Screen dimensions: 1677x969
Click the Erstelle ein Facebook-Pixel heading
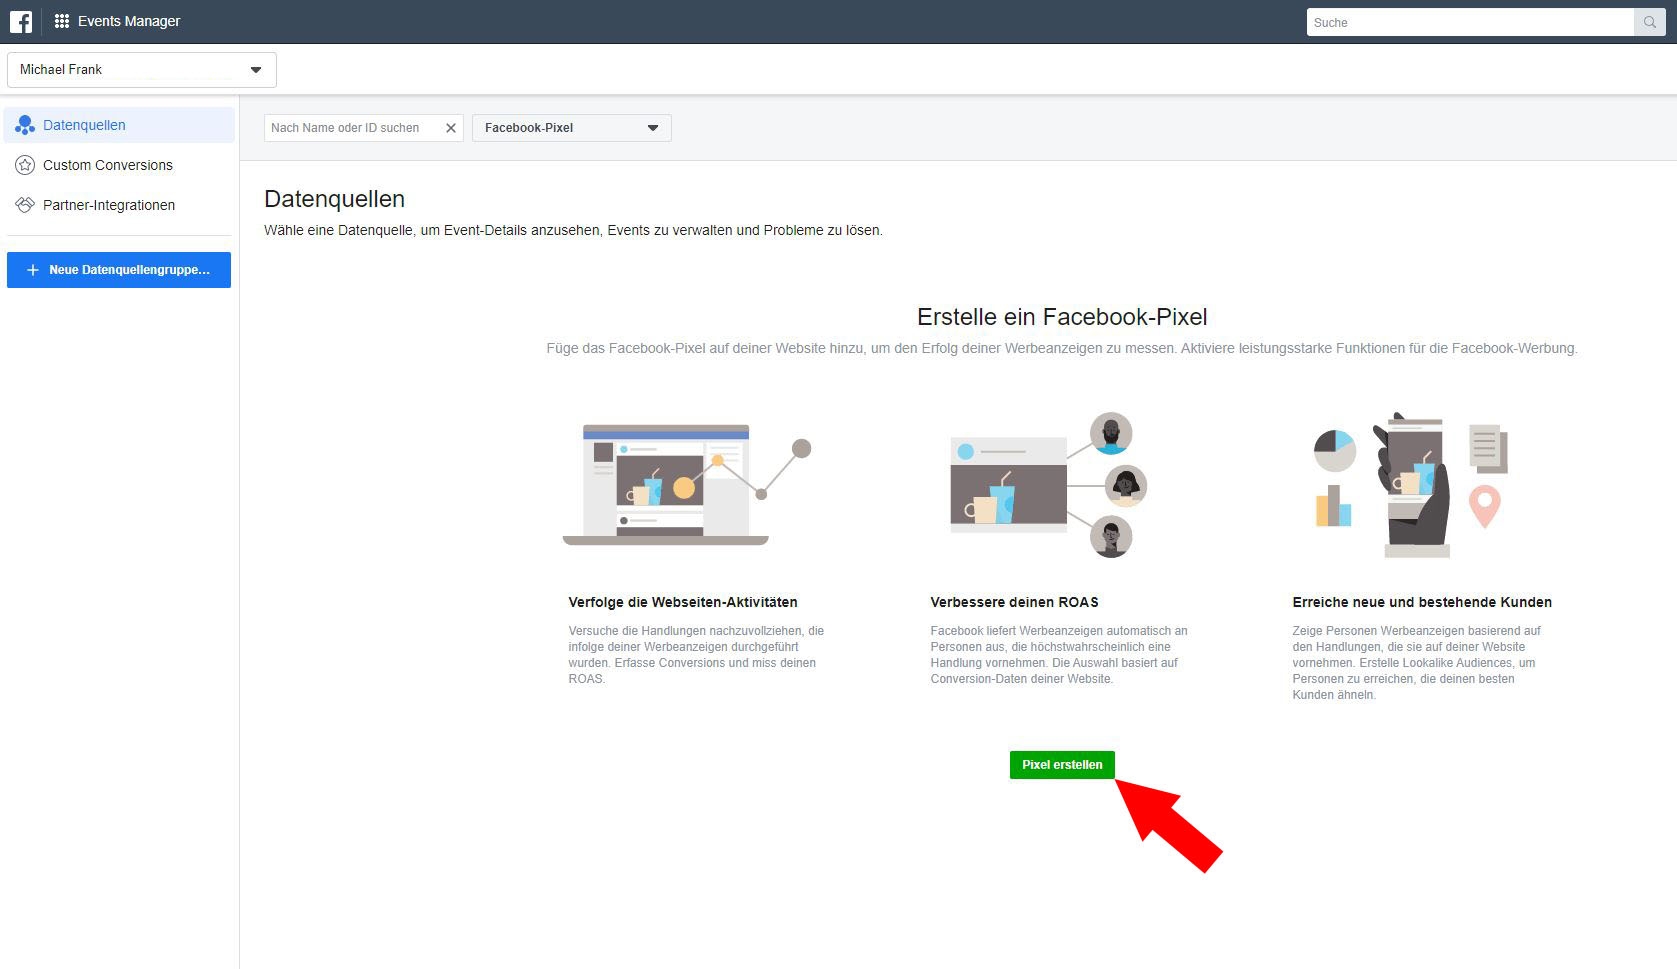(1062, 317)
